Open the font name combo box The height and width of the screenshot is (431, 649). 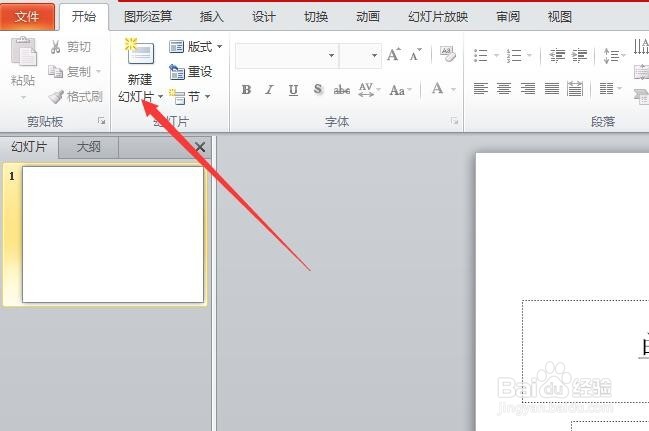click(x=287, y=55)
